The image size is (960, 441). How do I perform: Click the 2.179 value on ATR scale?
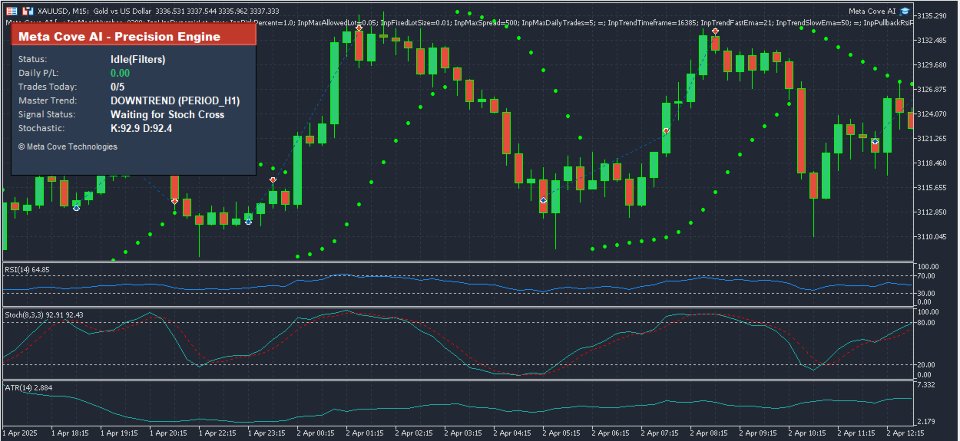927,423
